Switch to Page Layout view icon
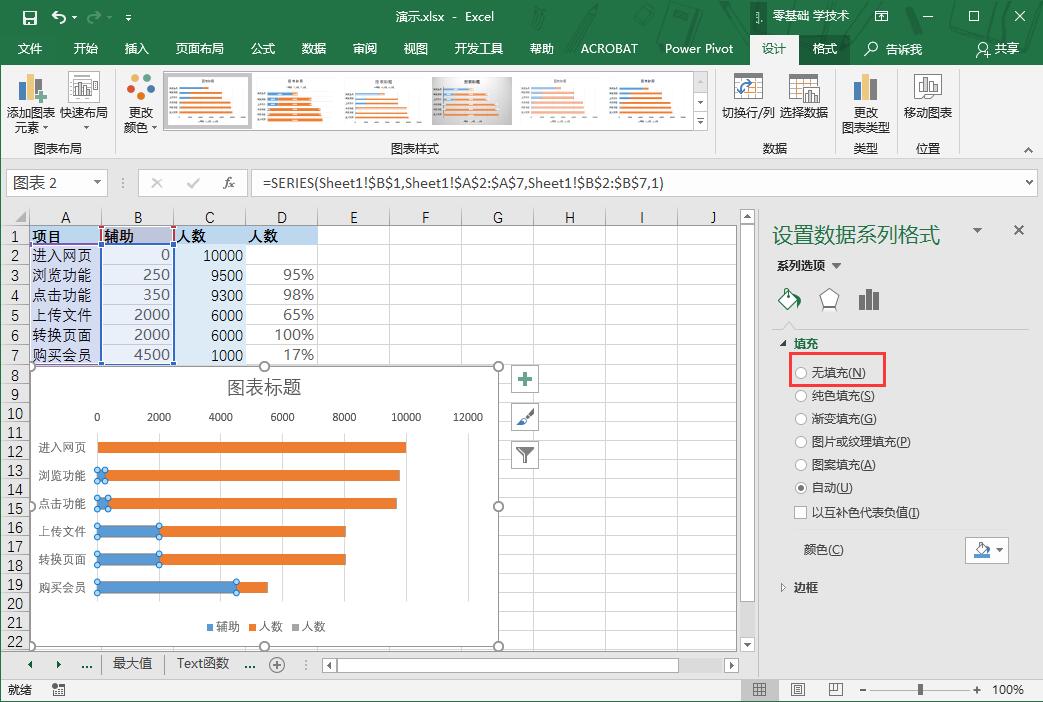 tap(798, 690)
